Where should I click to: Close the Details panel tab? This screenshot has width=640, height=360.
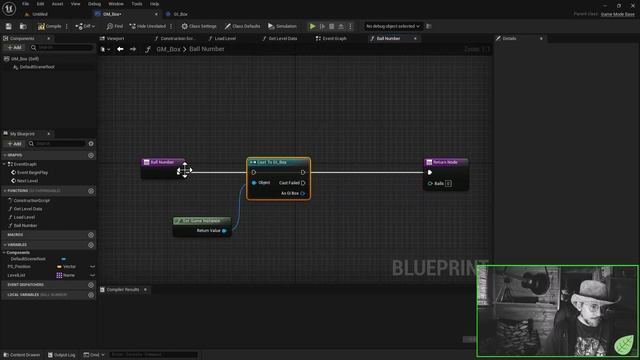coord(541,38)
